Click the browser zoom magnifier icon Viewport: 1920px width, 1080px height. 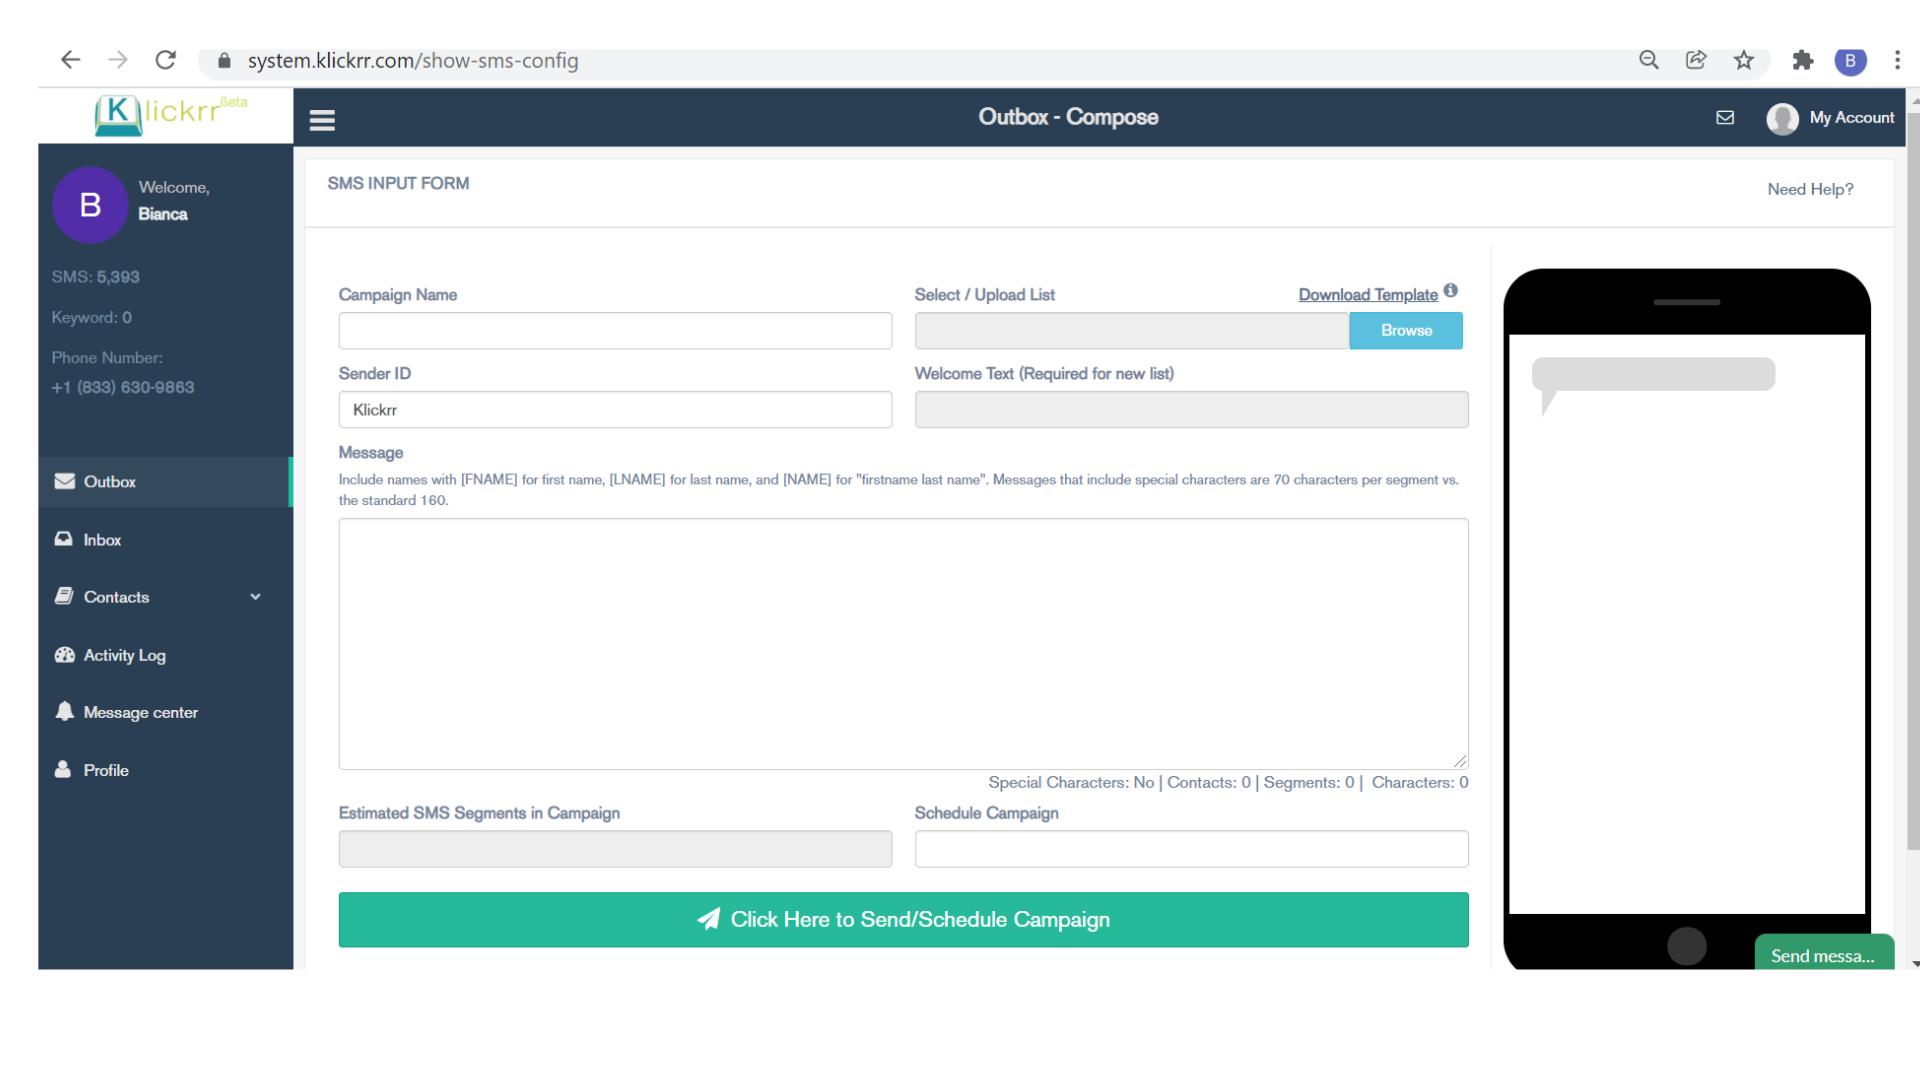[1649, 60]
